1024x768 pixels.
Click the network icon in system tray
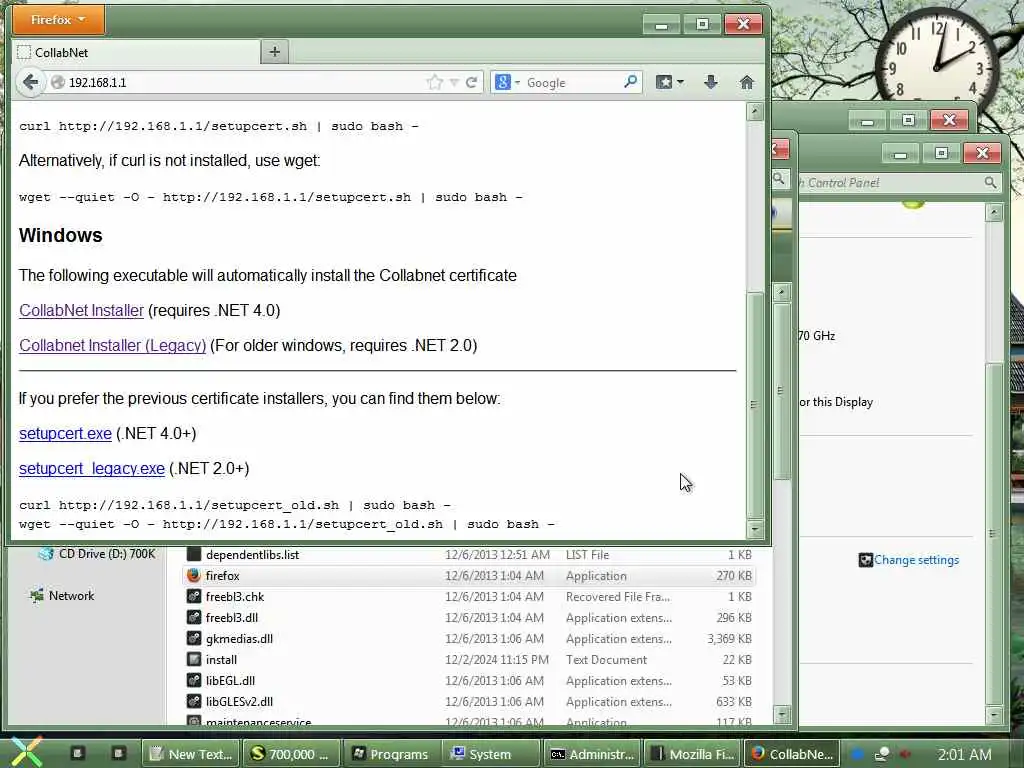882,754
